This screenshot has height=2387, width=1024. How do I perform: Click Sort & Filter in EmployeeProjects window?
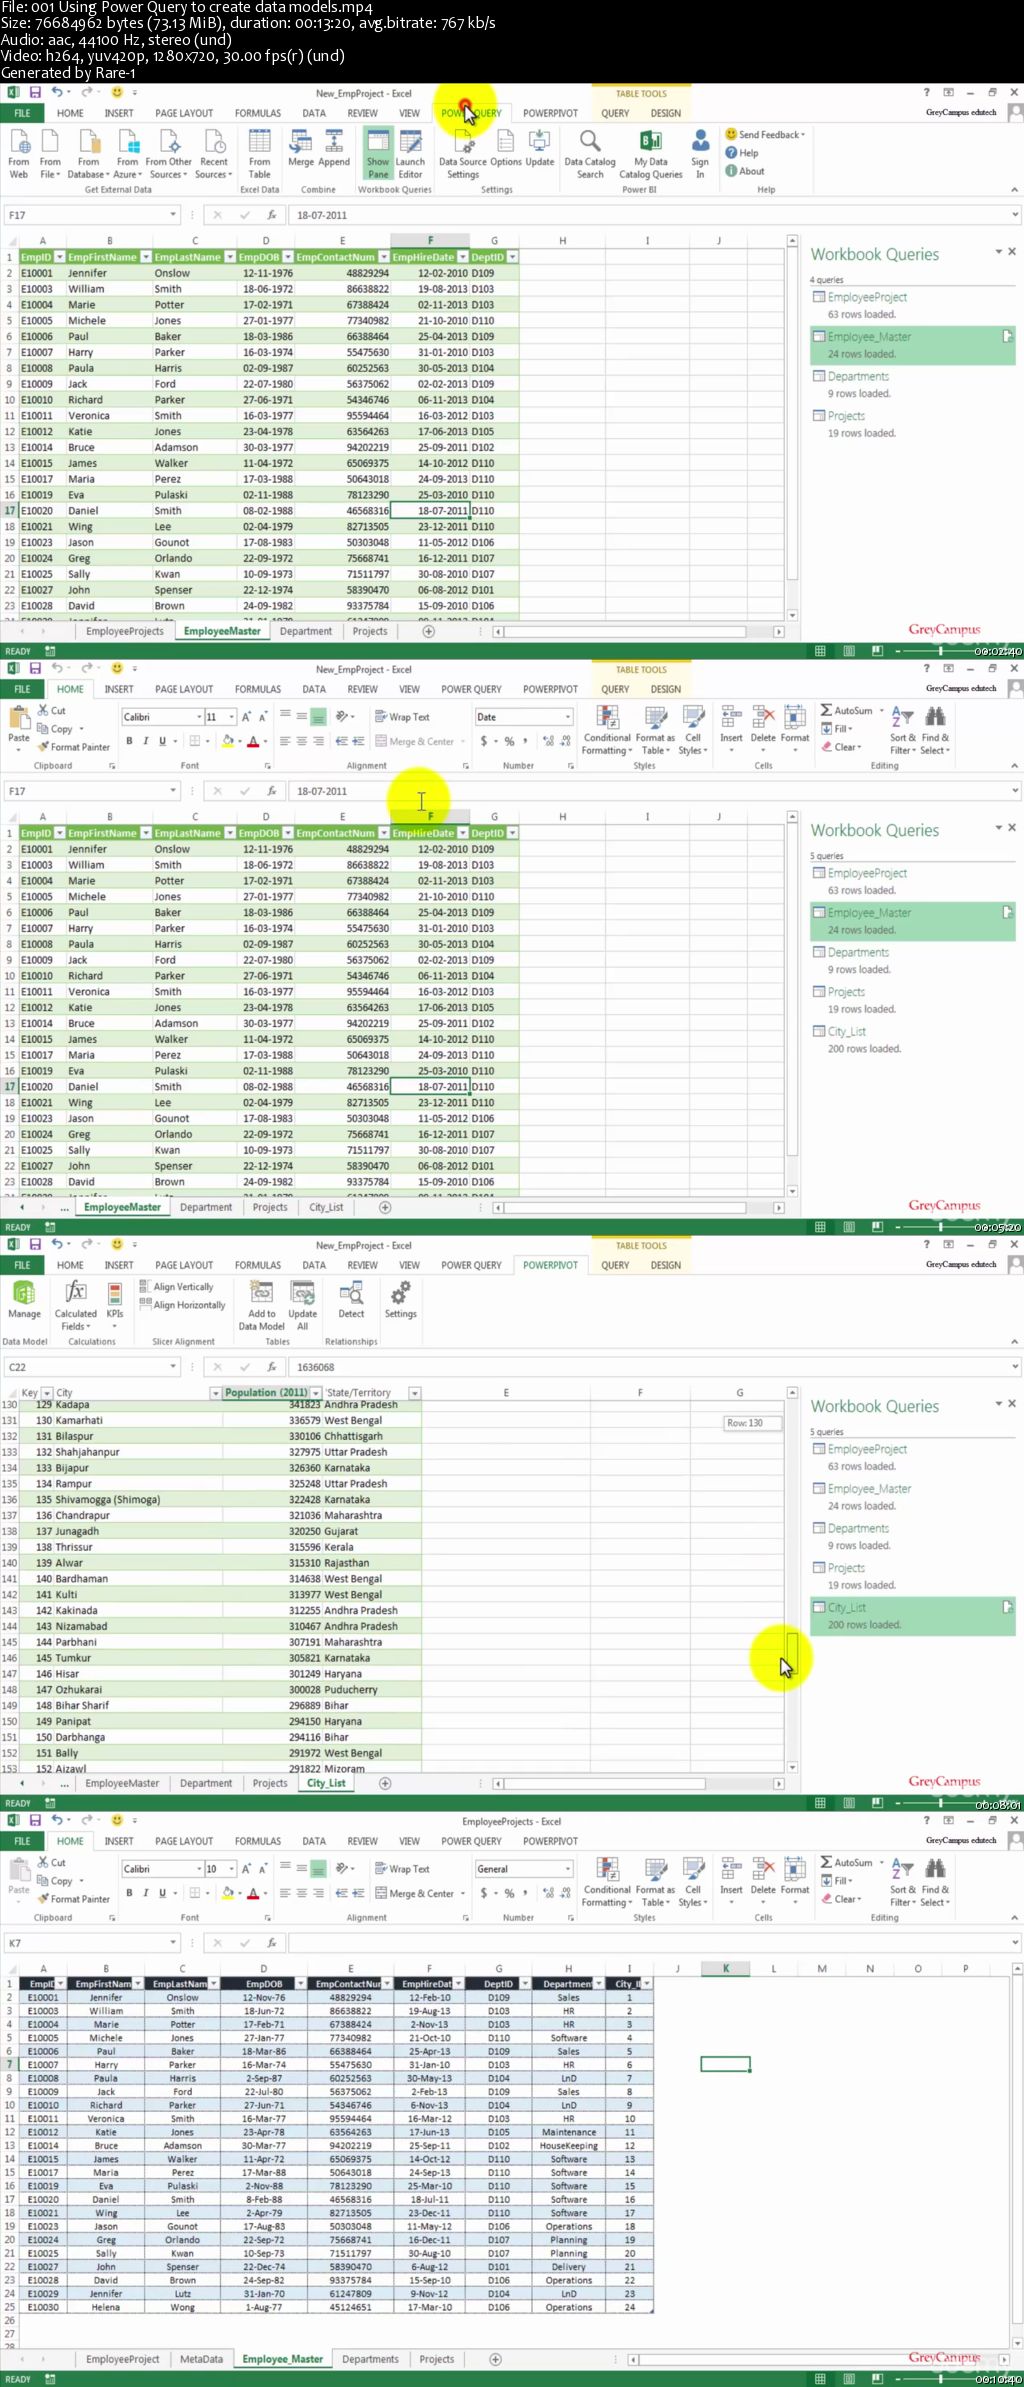(x=903, y=1881)
